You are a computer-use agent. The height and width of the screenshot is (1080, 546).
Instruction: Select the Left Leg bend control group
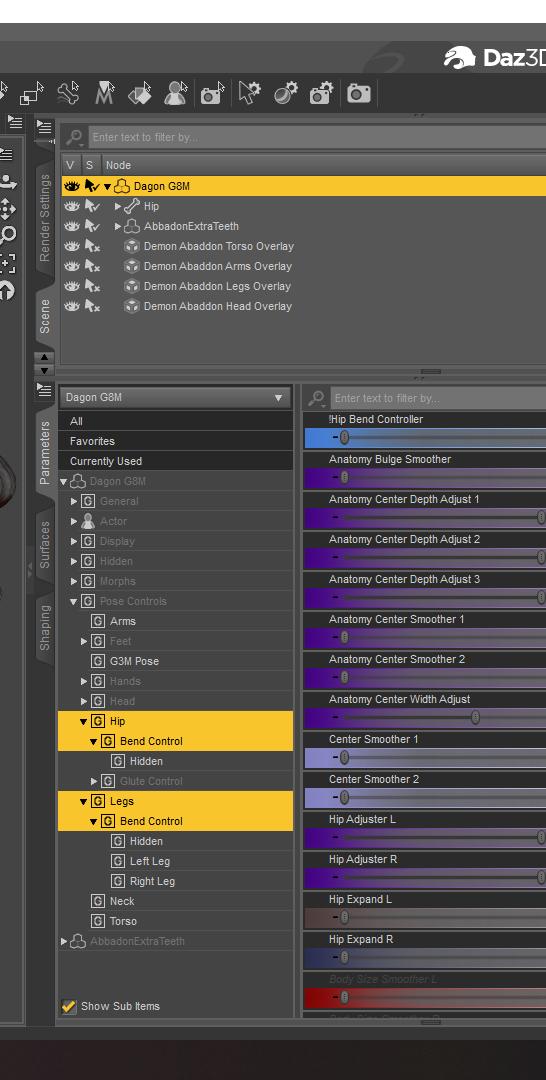tap(149, 861)
